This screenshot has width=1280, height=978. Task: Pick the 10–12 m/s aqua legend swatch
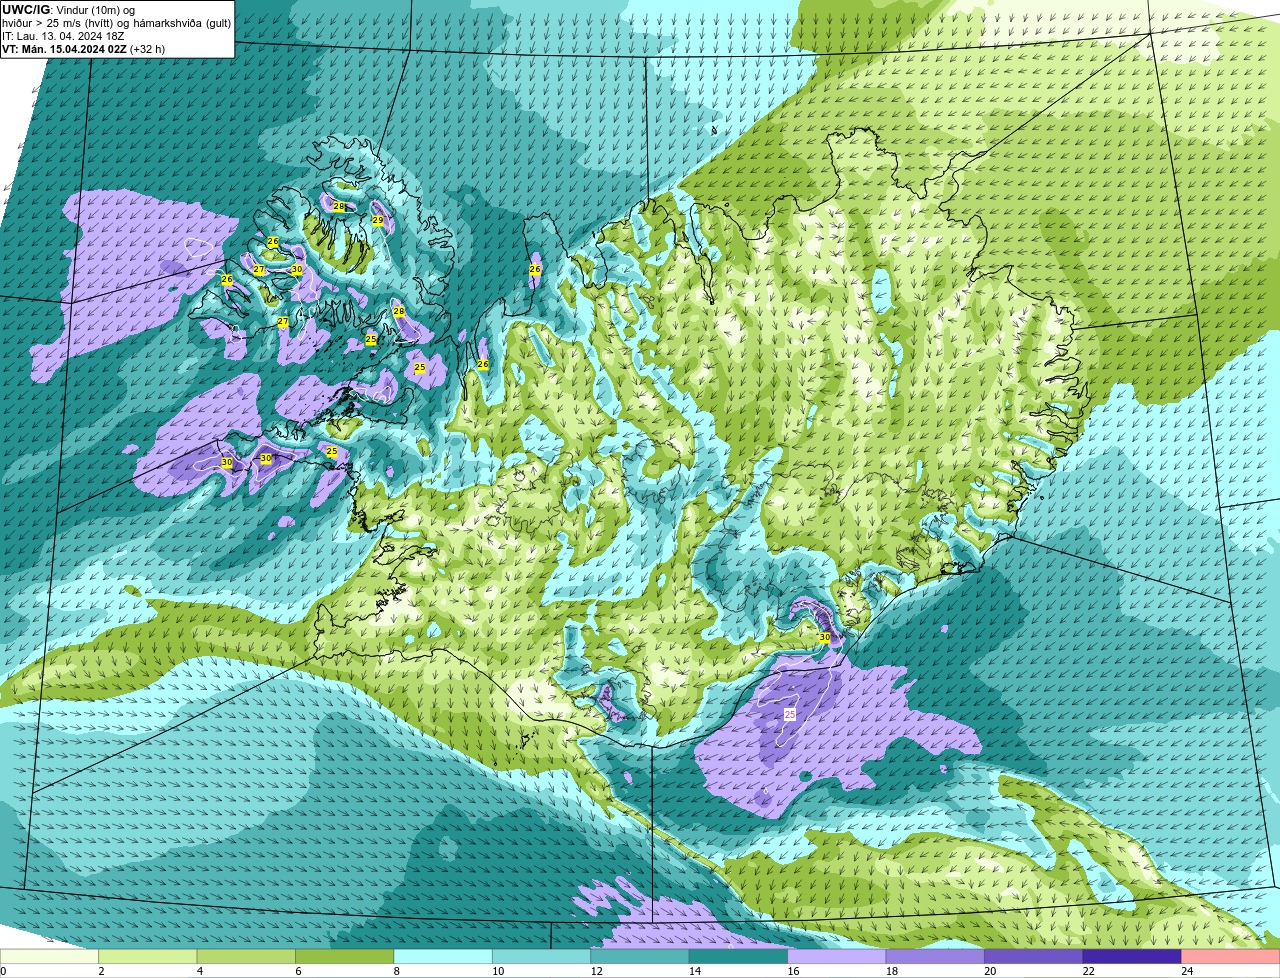[542, 956]
